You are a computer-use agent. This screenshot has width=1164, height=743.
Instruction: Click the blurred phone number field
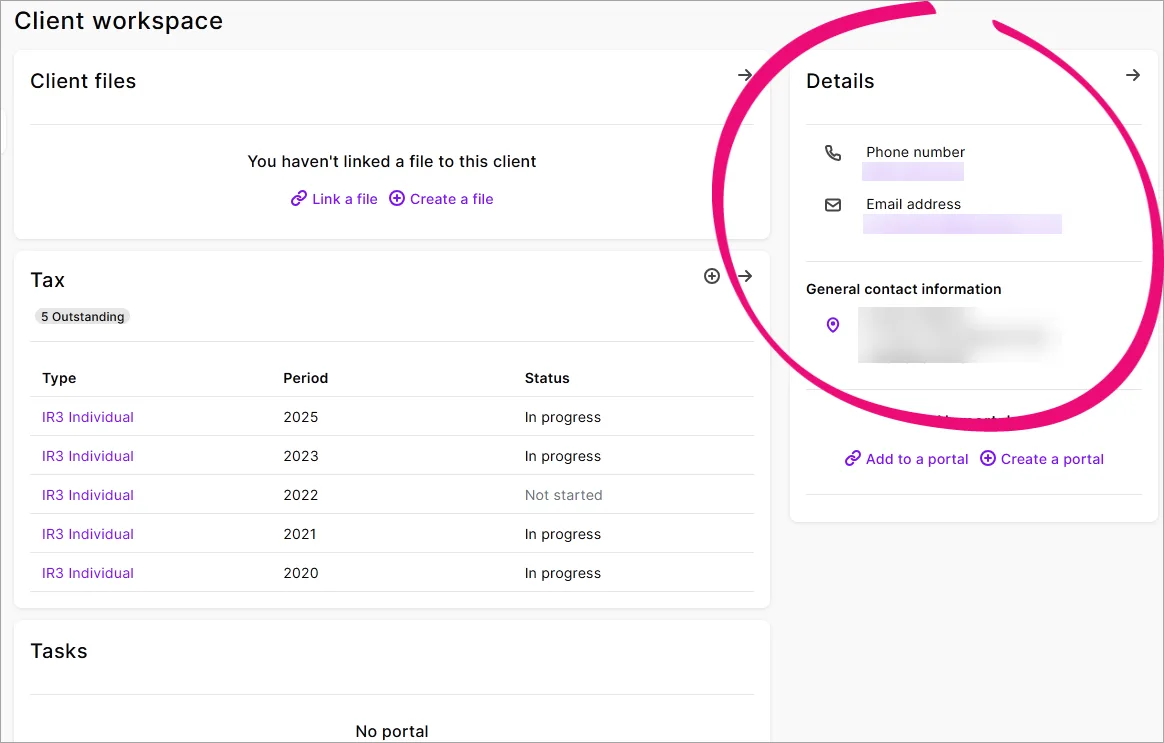pyautogui.click(x=913, y=171)
